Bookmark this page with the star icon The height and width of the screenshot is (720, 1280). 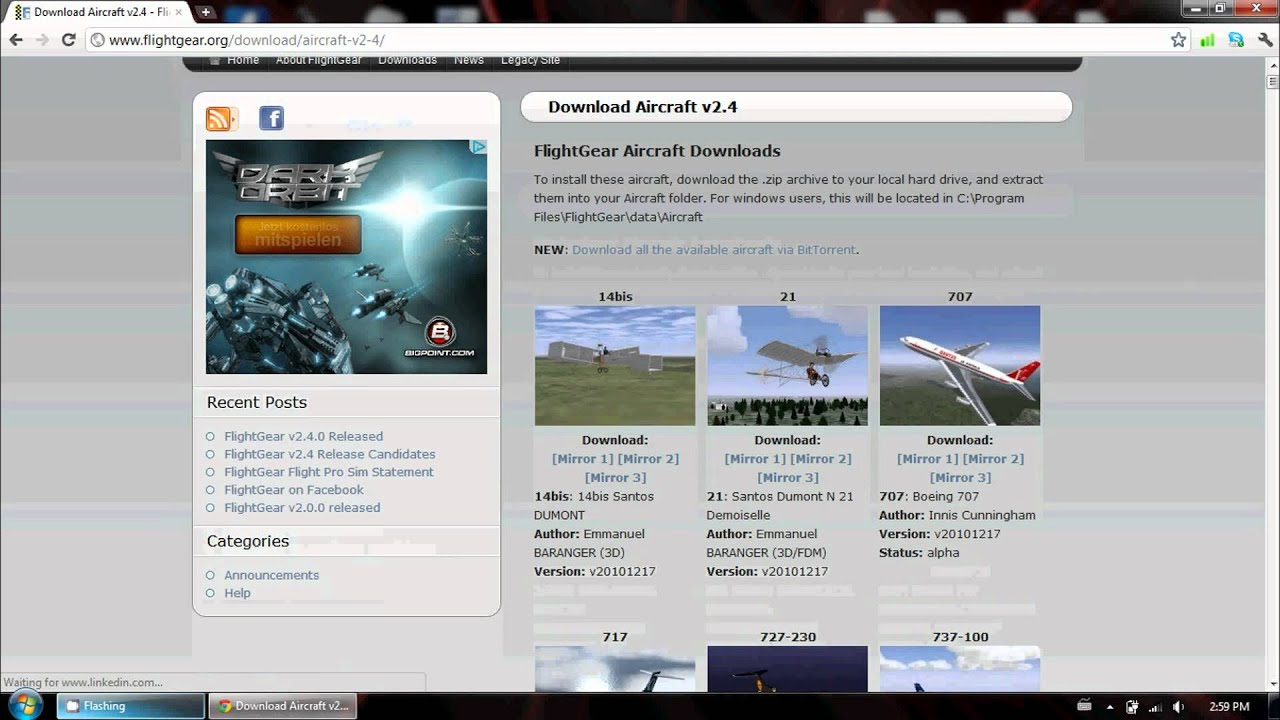coord(1178,40)
